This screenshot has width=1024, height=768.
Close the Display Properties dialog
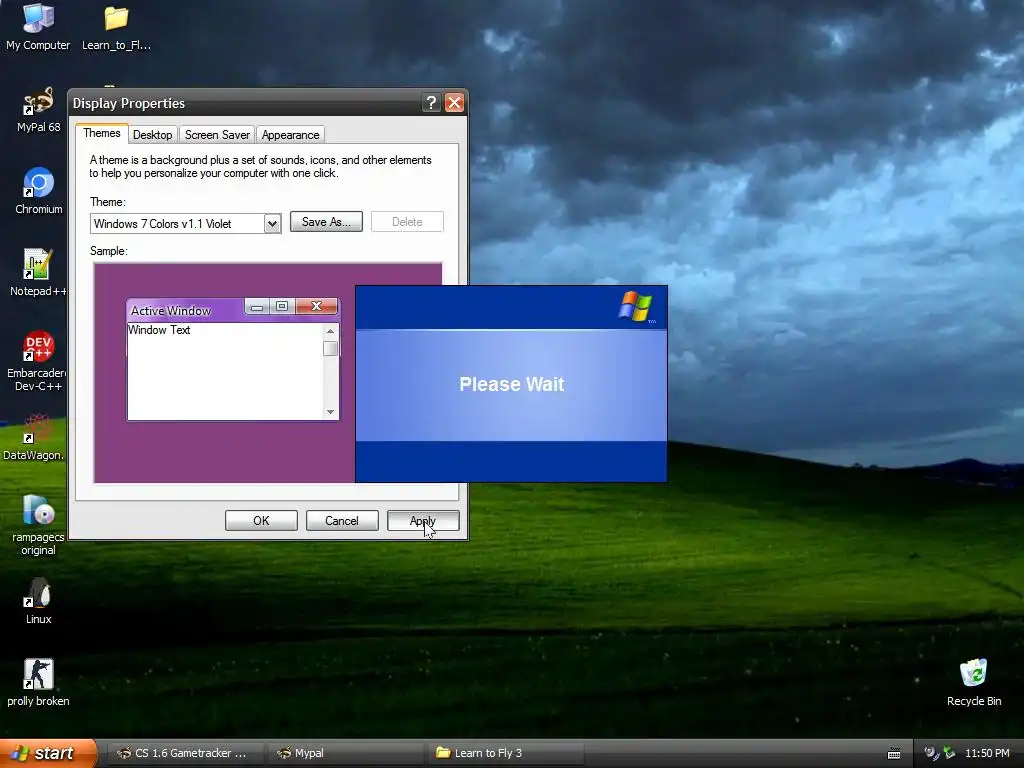(x=454, y=103)
